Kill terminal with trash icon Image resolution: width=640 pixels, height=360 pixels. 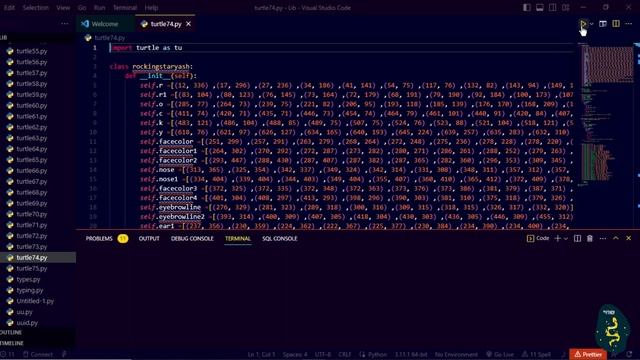coord(590,238)
